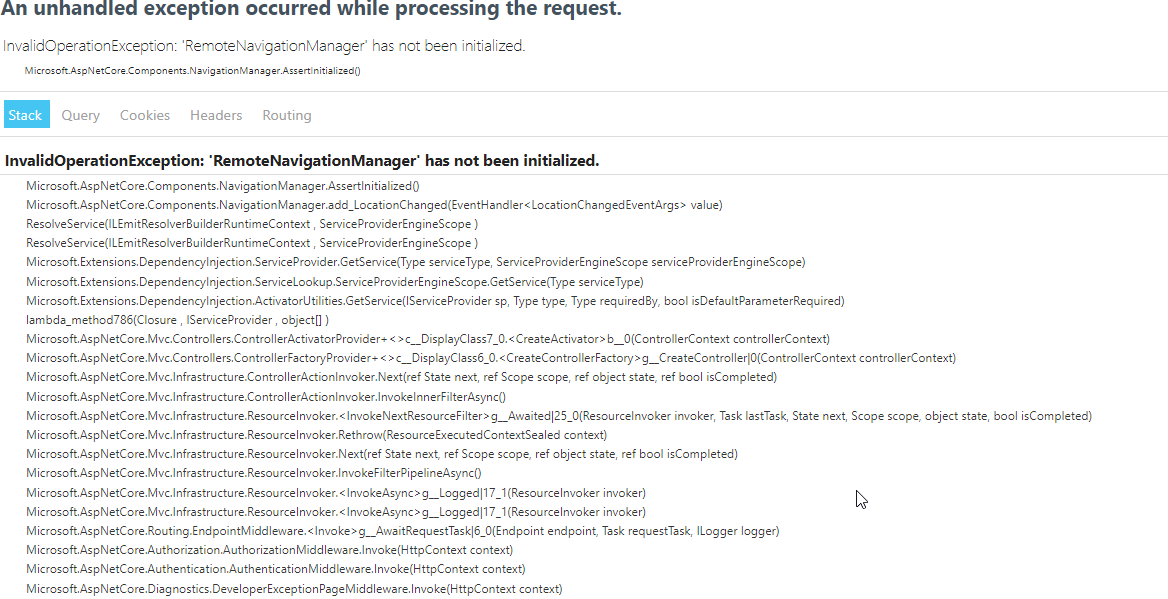Expand the ActivatorUtilities.GetService stack frame
Screen dimensions: 1168x599
435,301
